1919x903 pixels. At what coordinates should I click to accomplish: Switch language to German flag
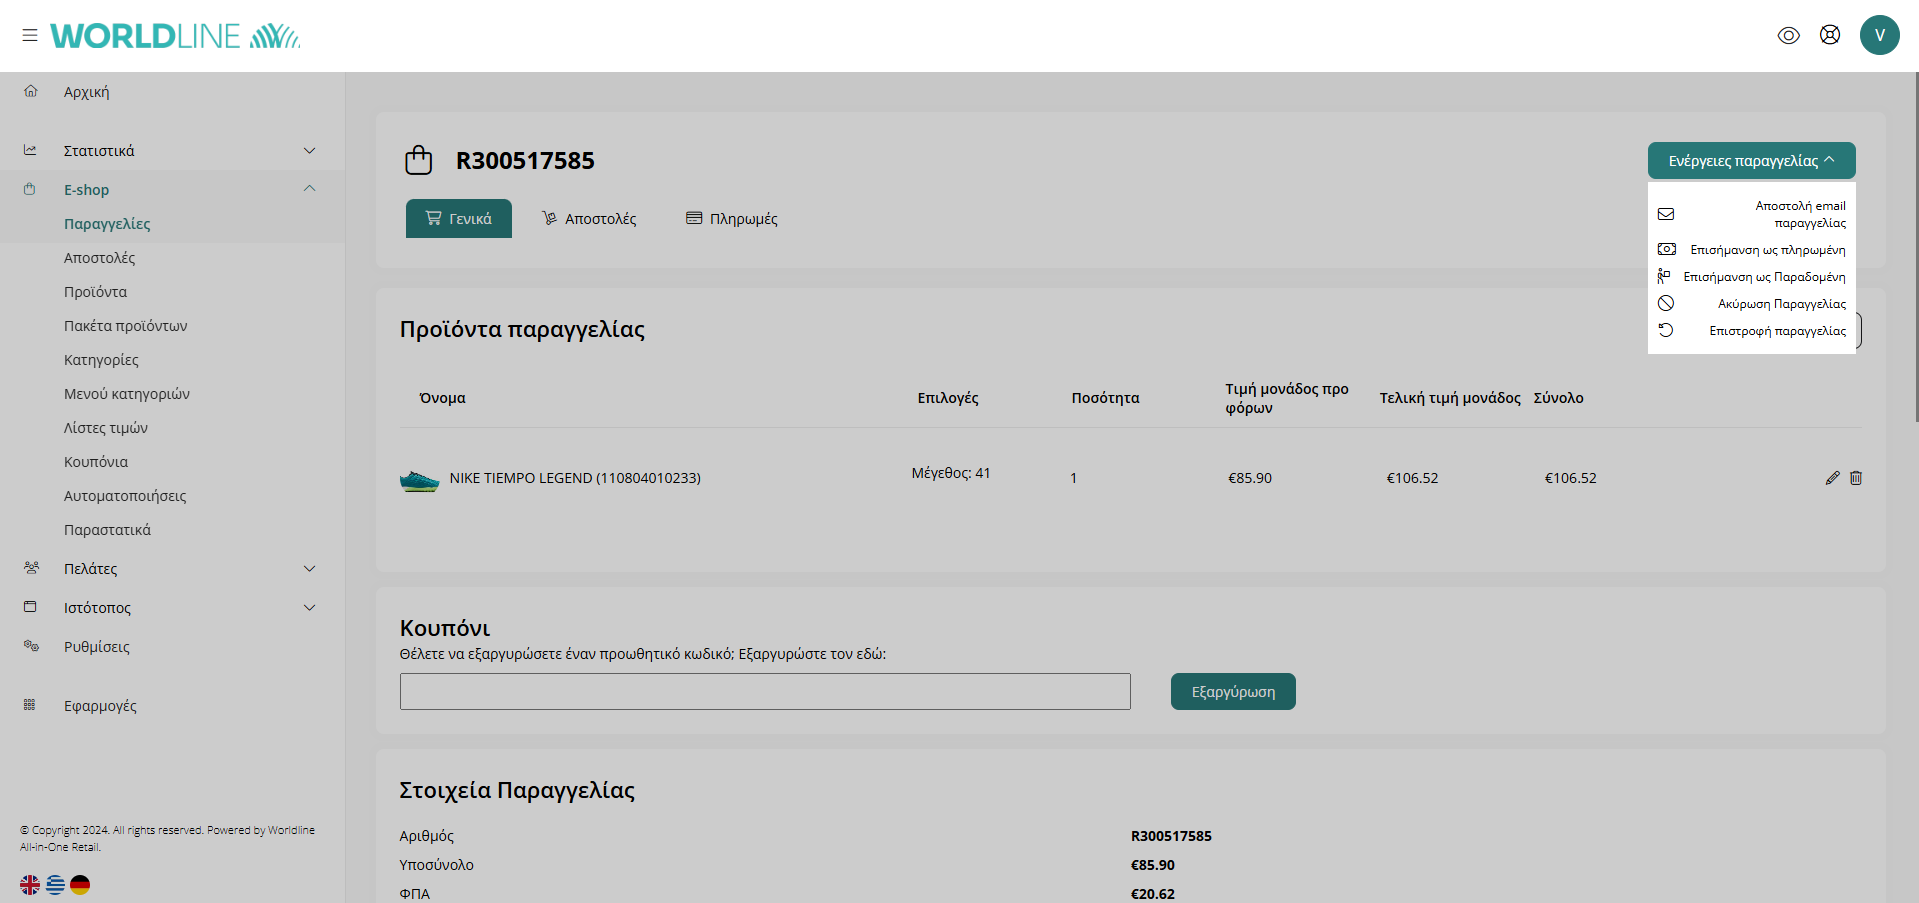(80, 885)
